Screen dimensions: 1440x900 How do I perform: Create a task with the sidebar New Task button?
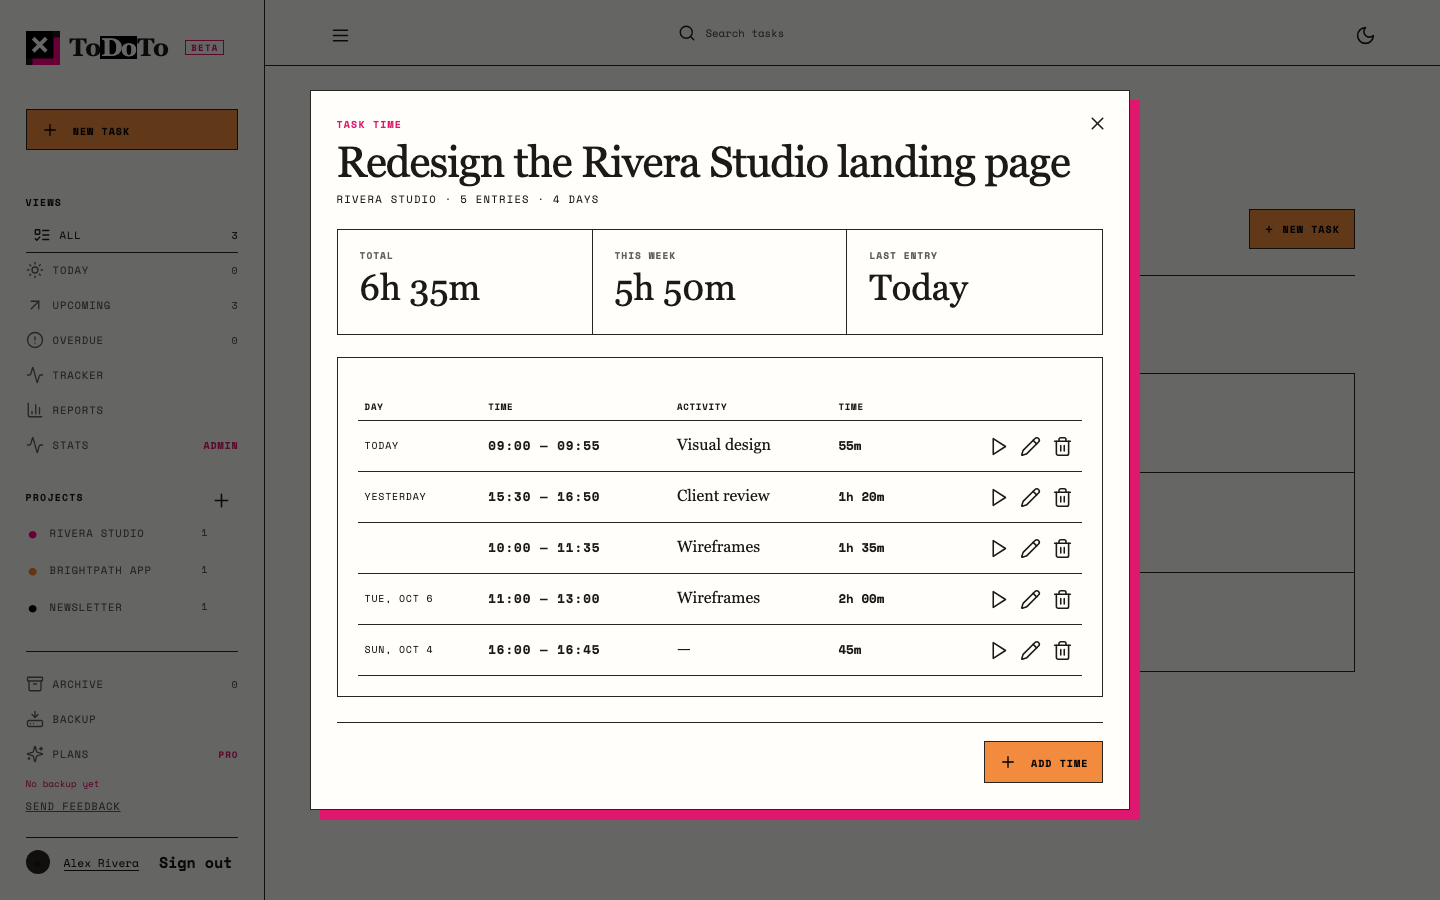132,130
